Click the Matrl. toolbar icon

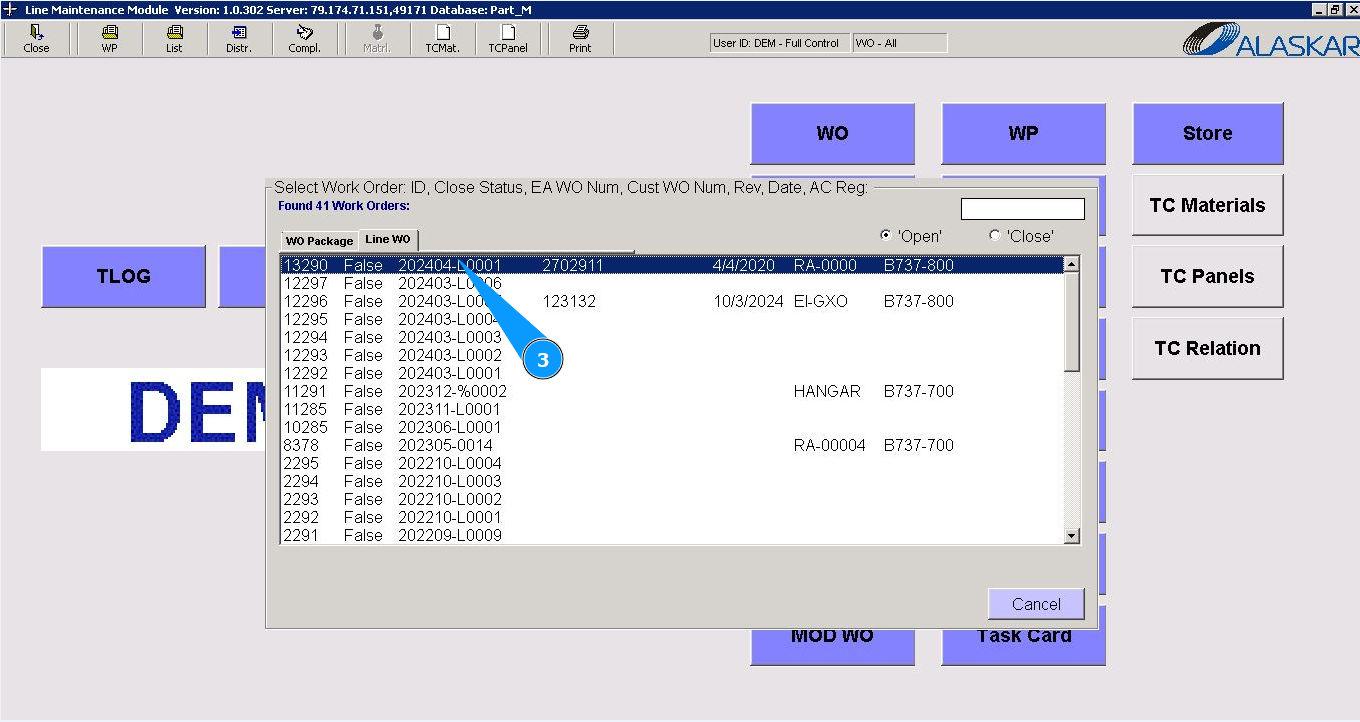pos(377,39)
